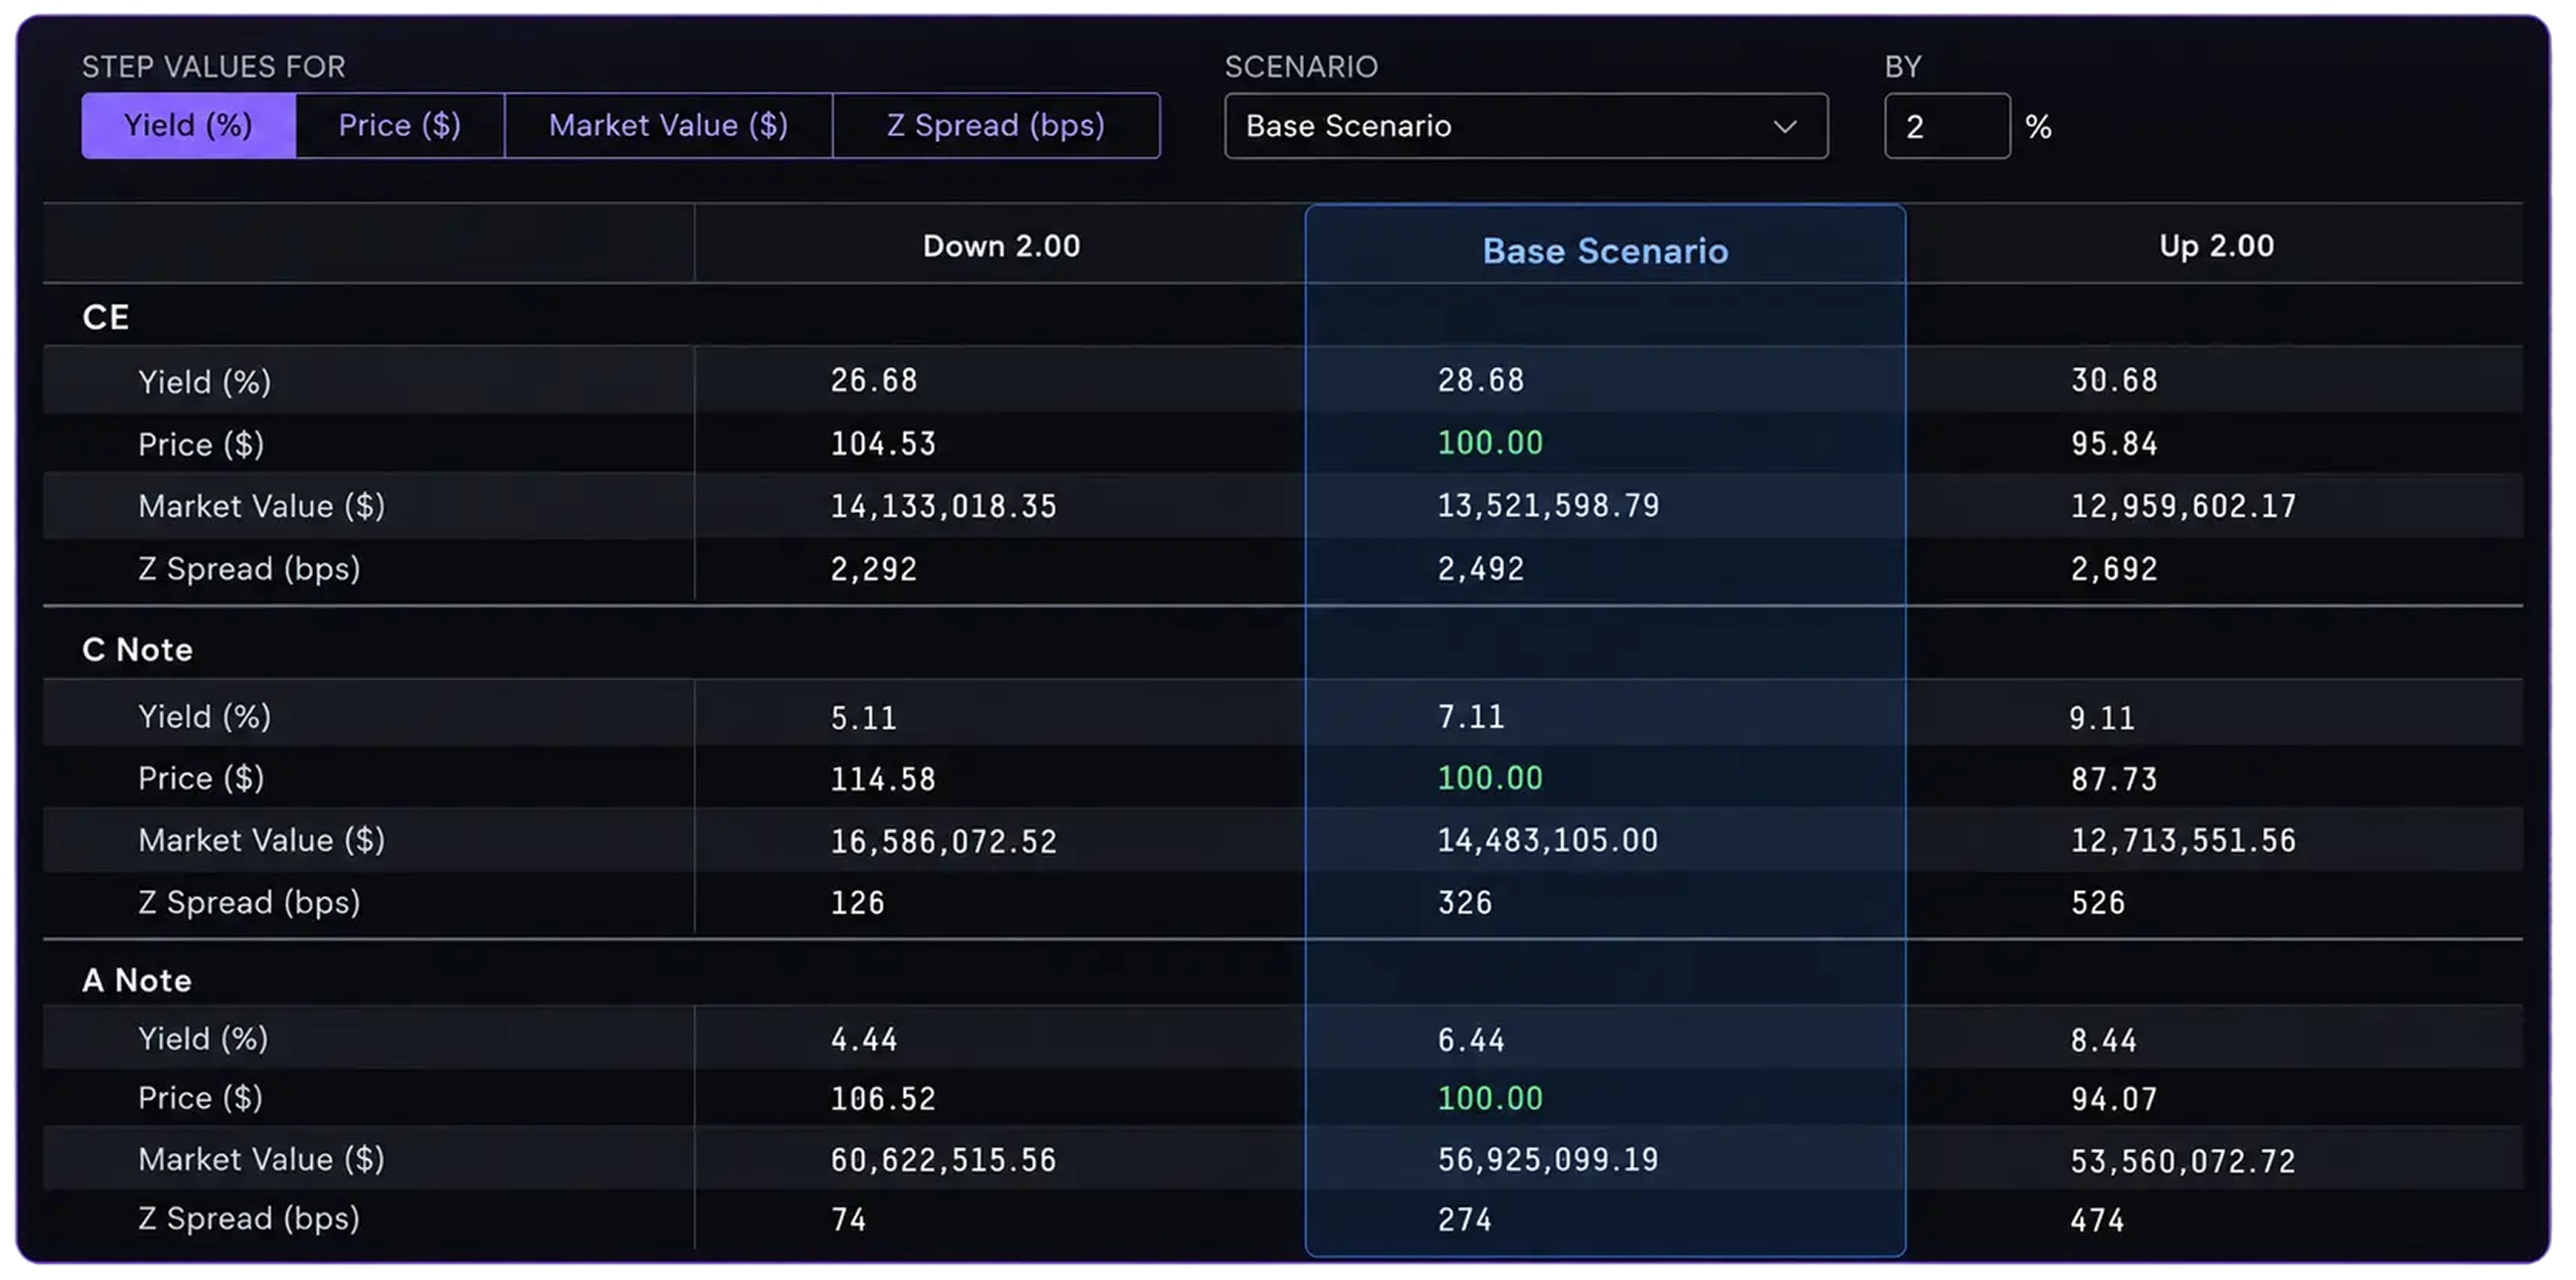Screen dimensions: 2576x1280
Task: Switch step values to Price ($)
Action: pos(400,126)
